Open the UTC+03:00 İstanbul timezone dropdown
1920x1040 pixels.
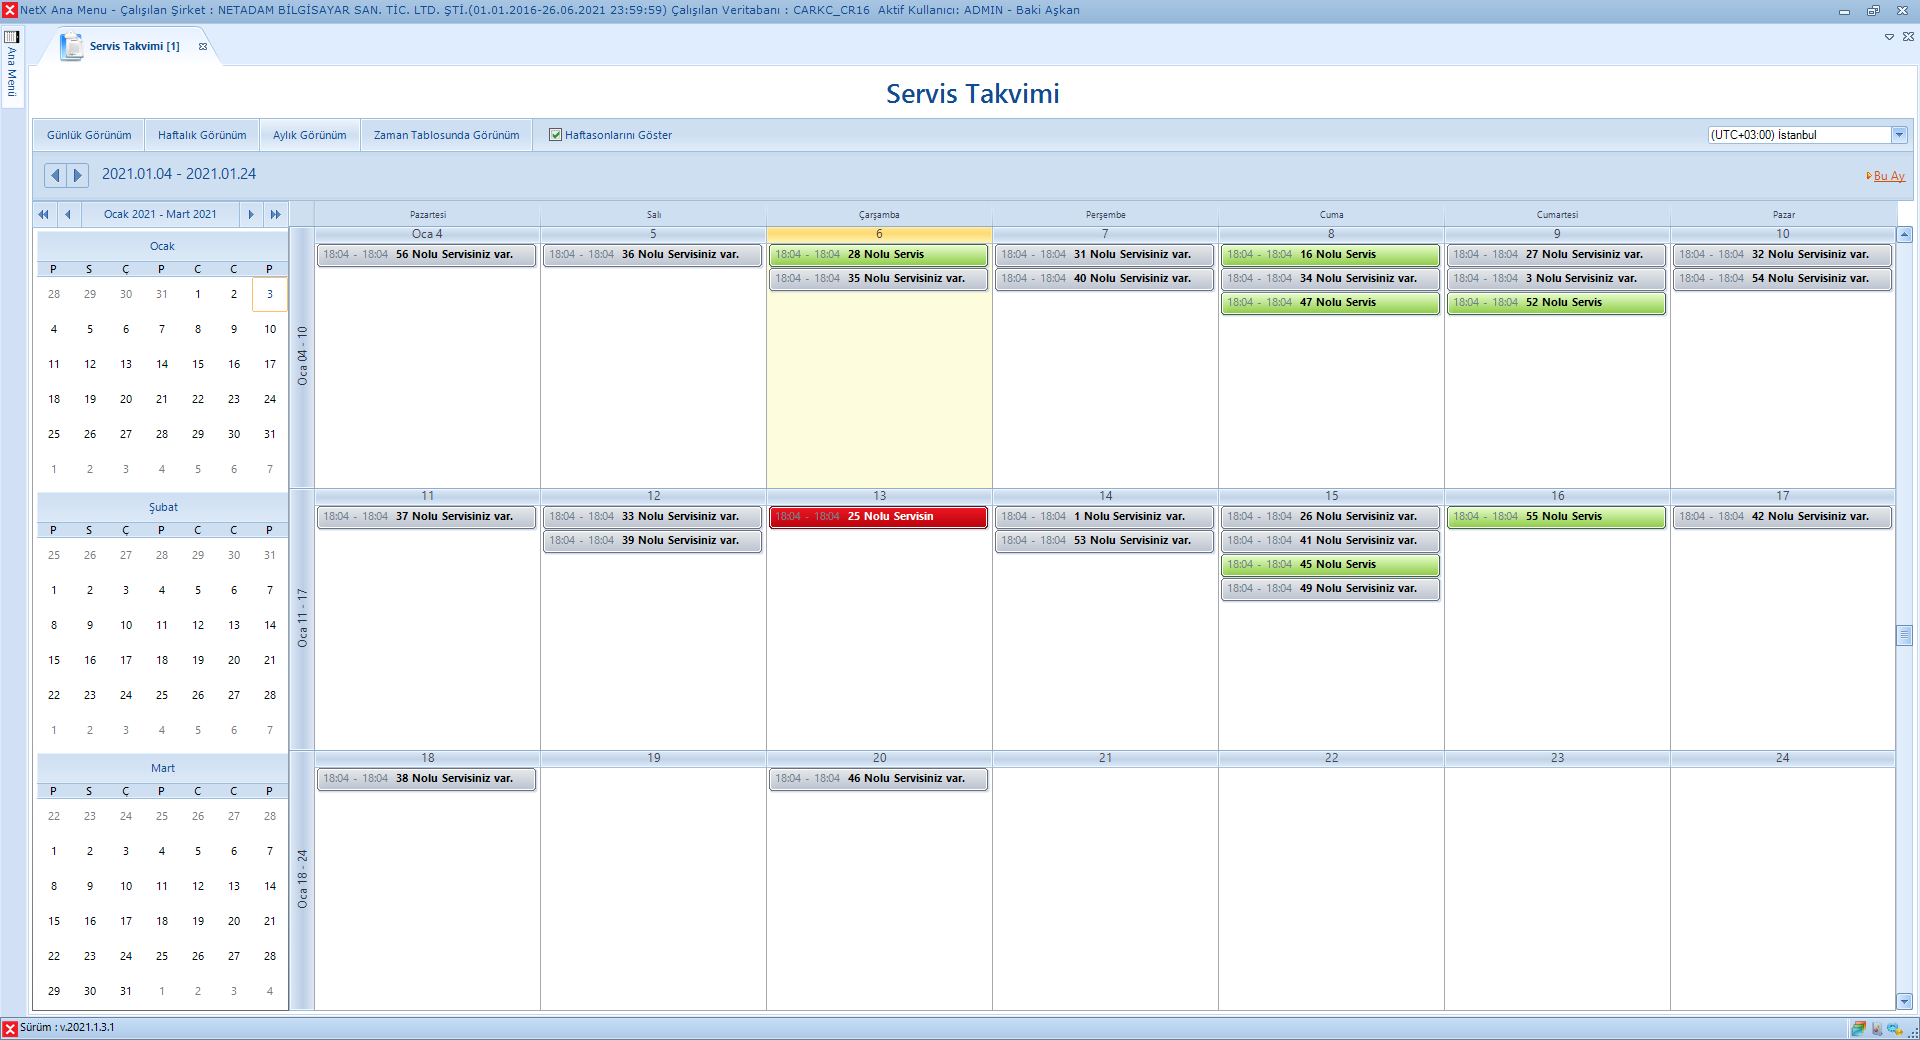1898,135
